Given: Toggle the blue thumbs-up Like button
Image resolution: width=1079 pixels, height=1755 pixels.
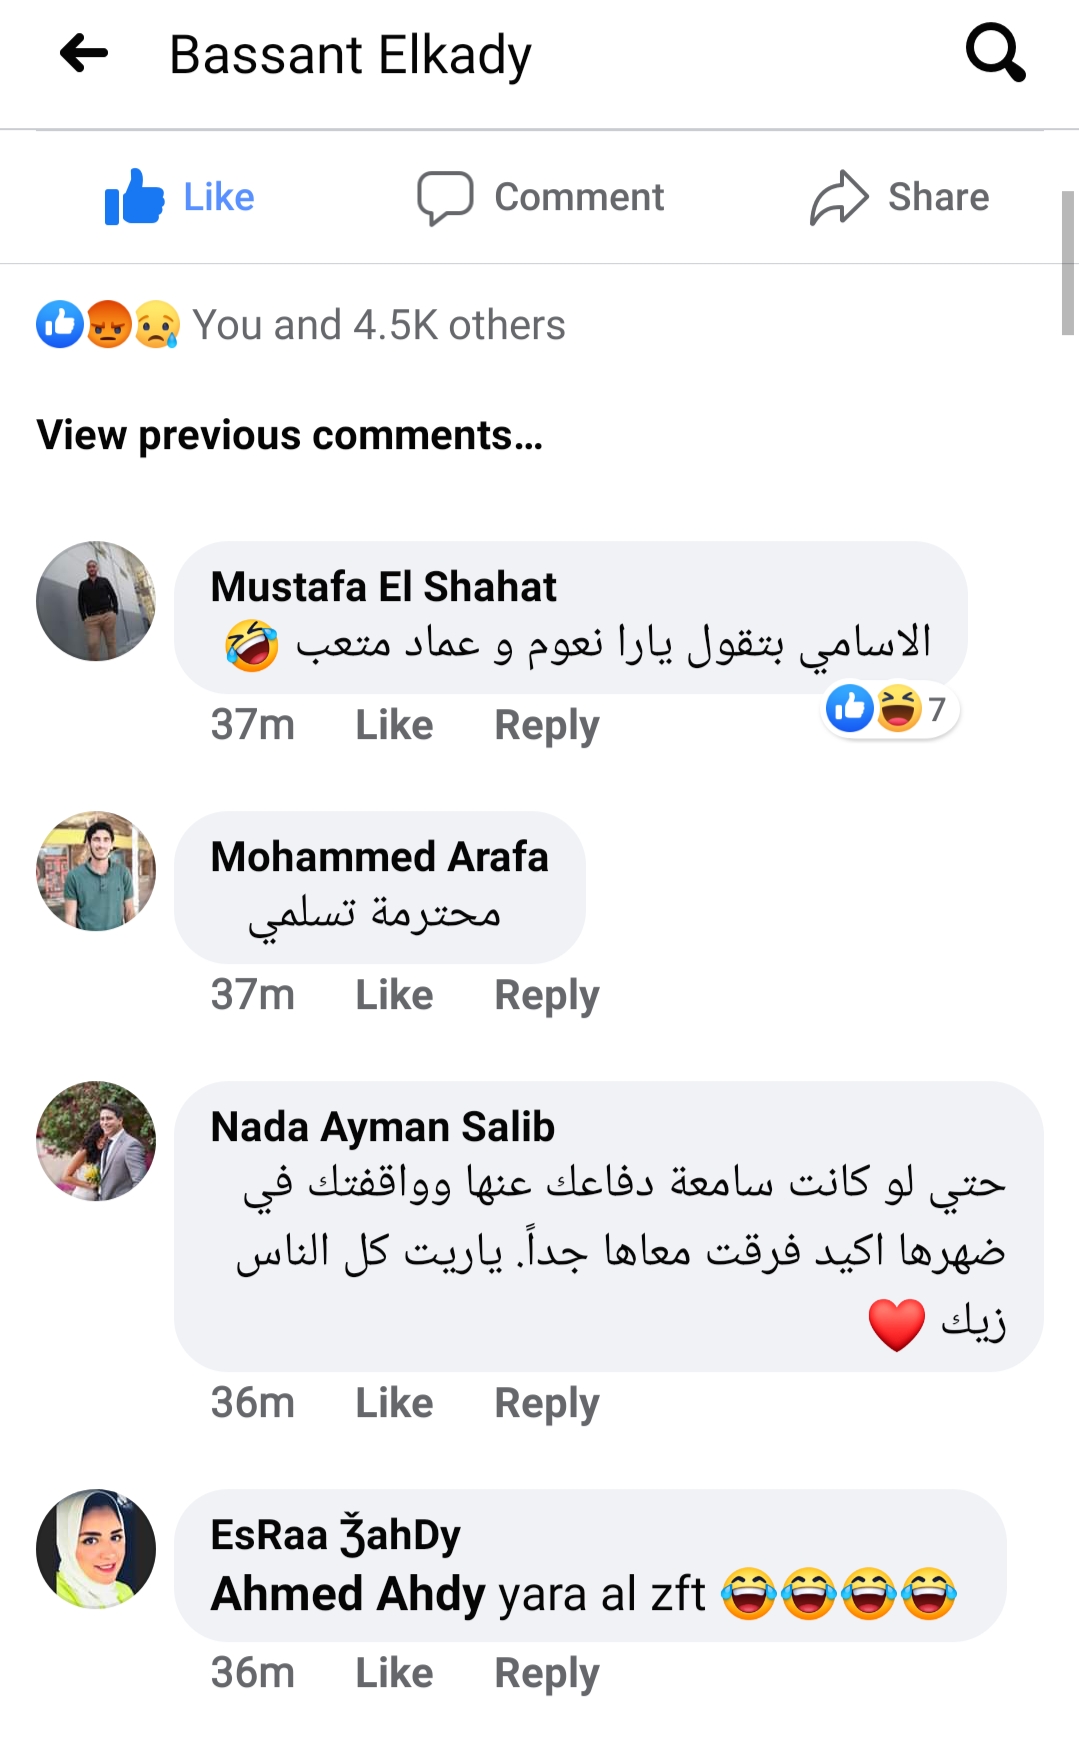Looking at the screenshot, I should (x=135, y=197).
